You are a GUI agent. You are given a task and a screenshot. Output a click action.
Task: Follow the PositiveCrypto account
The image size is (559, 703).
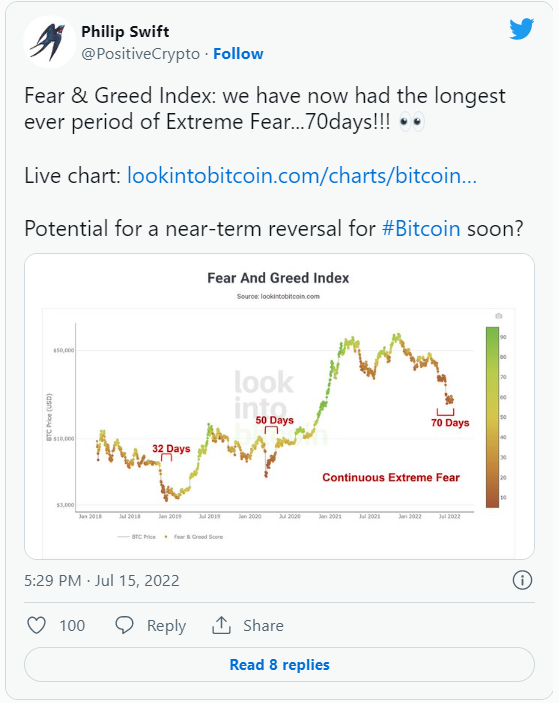coord(238,54)
